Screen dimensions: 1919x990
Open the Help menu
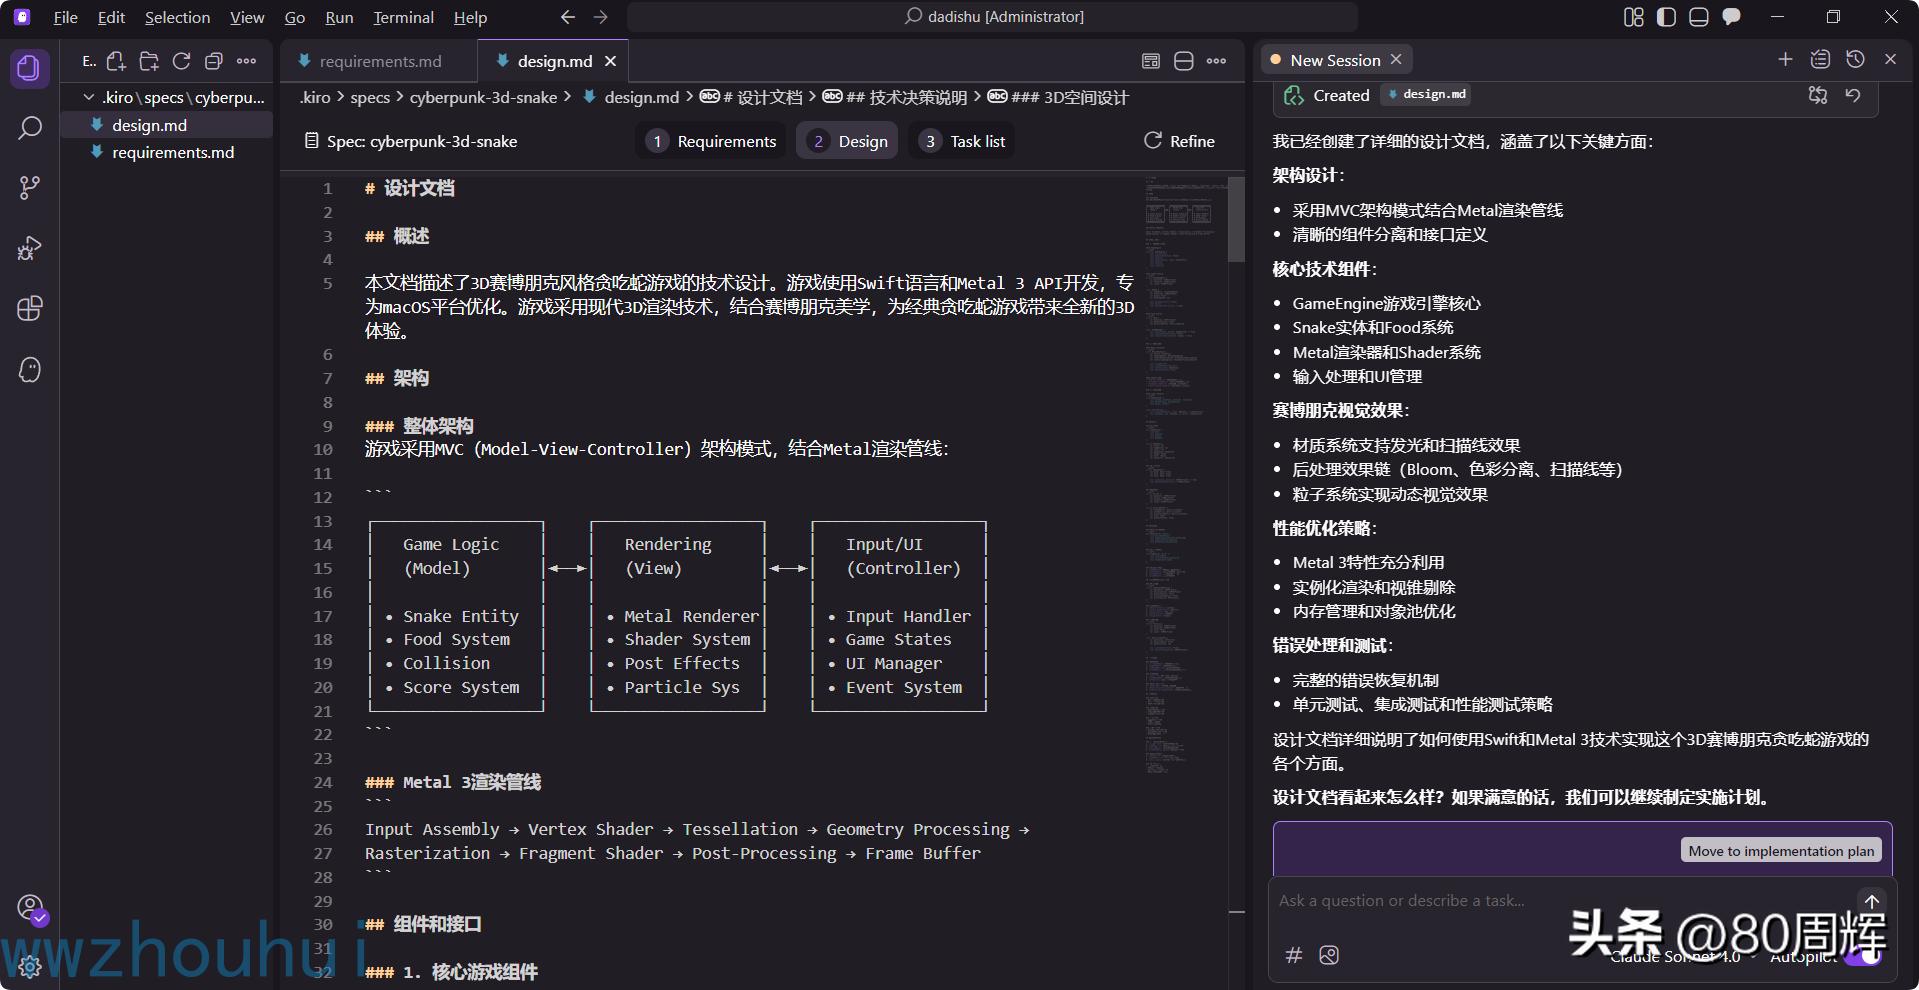click(470, 17)
